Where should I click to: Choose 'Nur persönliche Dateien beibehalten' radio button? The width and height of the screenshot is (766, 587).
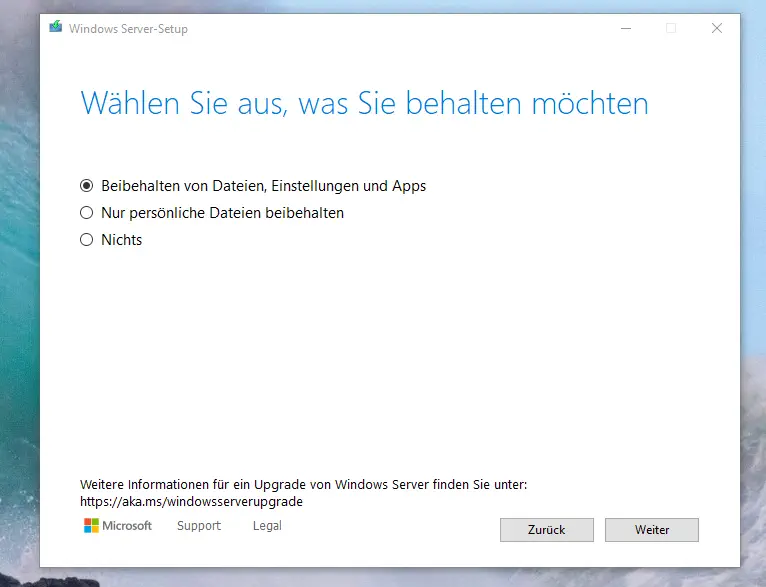(86, 213)
